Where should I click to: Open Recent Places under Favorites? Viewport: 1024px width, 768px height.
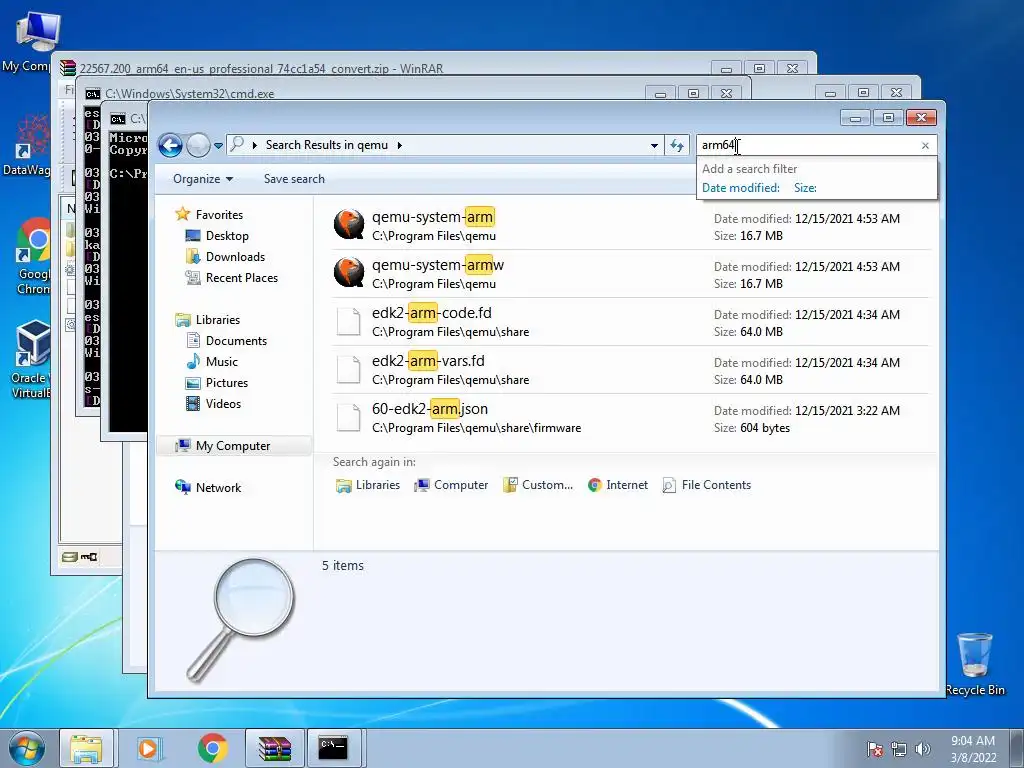click(242, 278)
